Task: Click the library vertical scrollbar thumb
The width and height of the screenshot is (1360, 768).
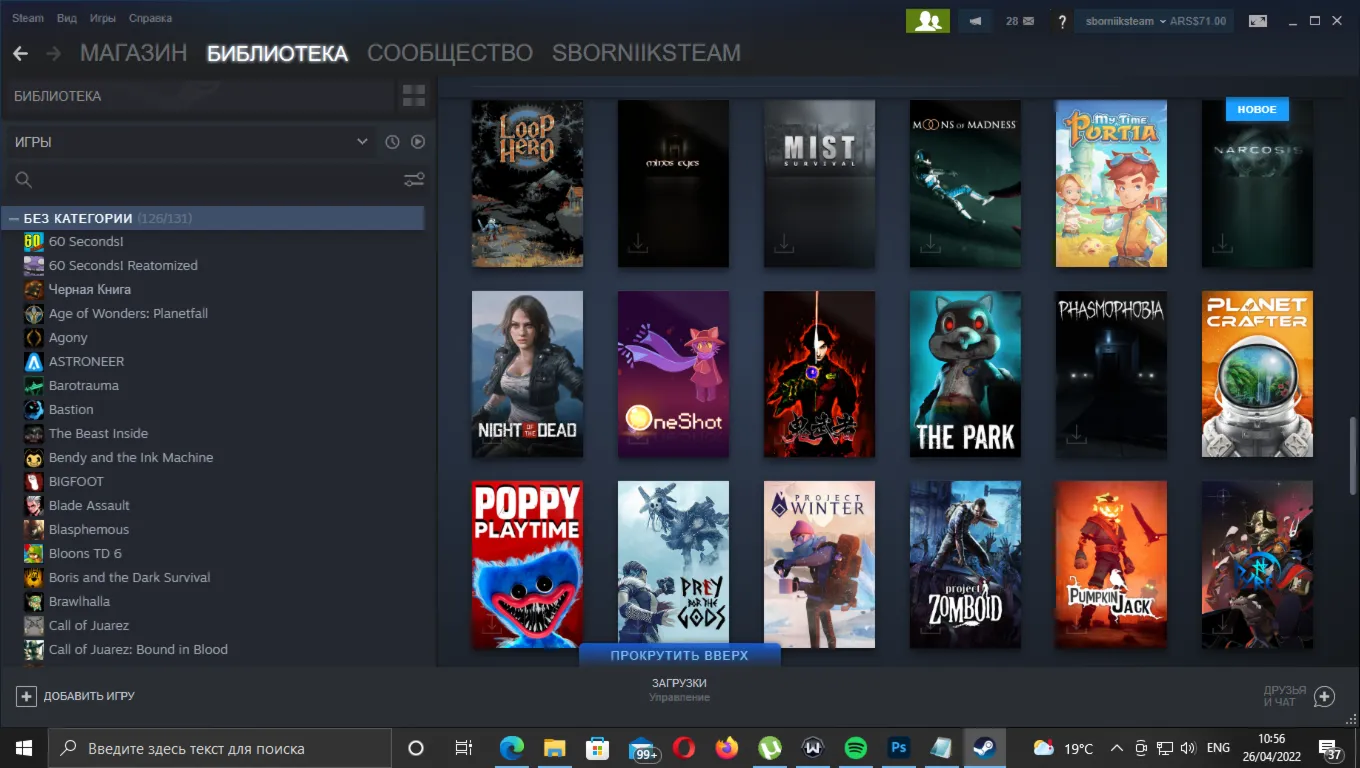Action: [x=1354, y=454]
